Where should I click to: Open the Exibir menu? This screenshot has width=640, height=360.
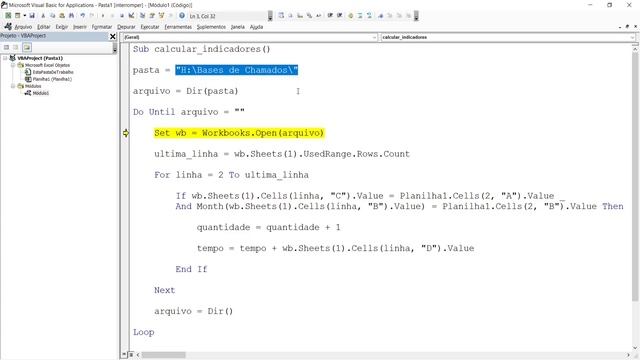click(x=62, y=27)
